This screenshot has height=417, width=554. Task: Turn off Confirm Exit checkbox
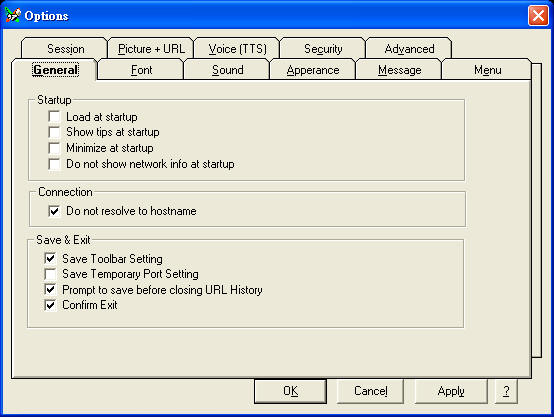50,305
